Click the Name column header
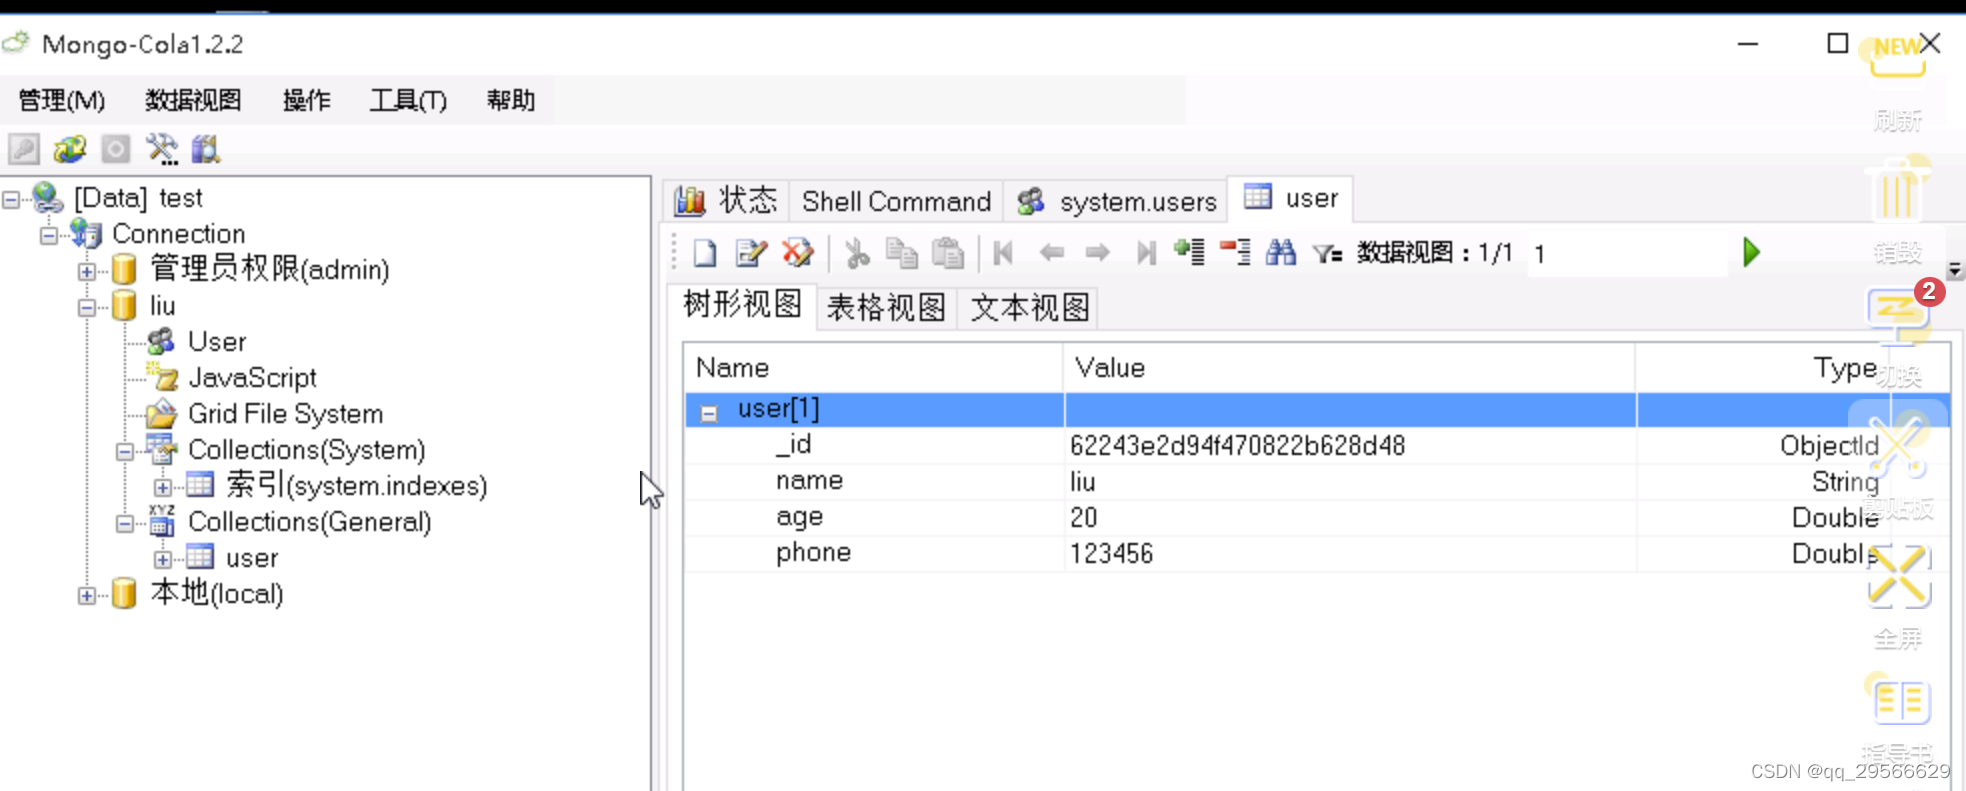This screenshot has height=791, width=1966. point(874,368)
